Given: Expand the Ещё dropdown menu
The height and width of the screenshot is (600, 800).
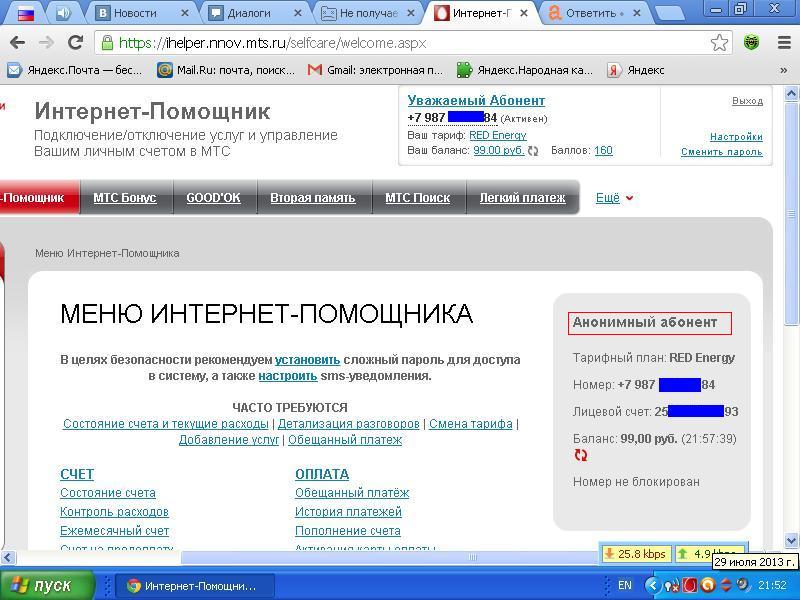Looking at the screenshot, I should coord(614,198).
